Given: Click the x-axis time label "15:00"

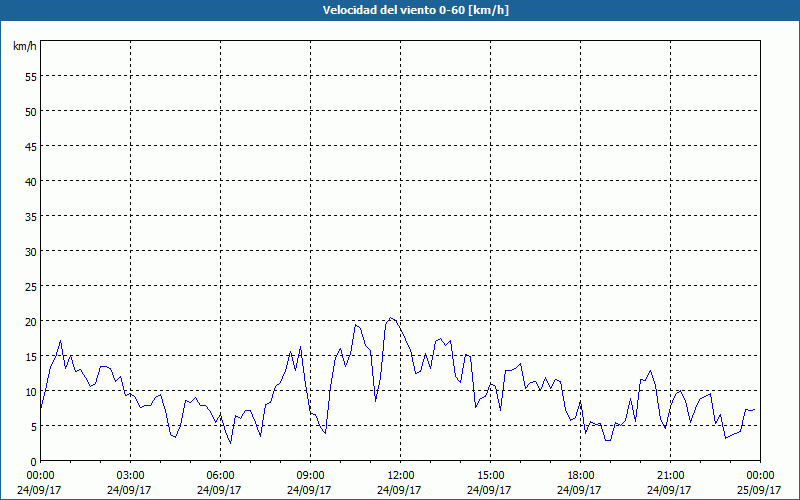Looking at the screenshot, I should tap(490, 476).
